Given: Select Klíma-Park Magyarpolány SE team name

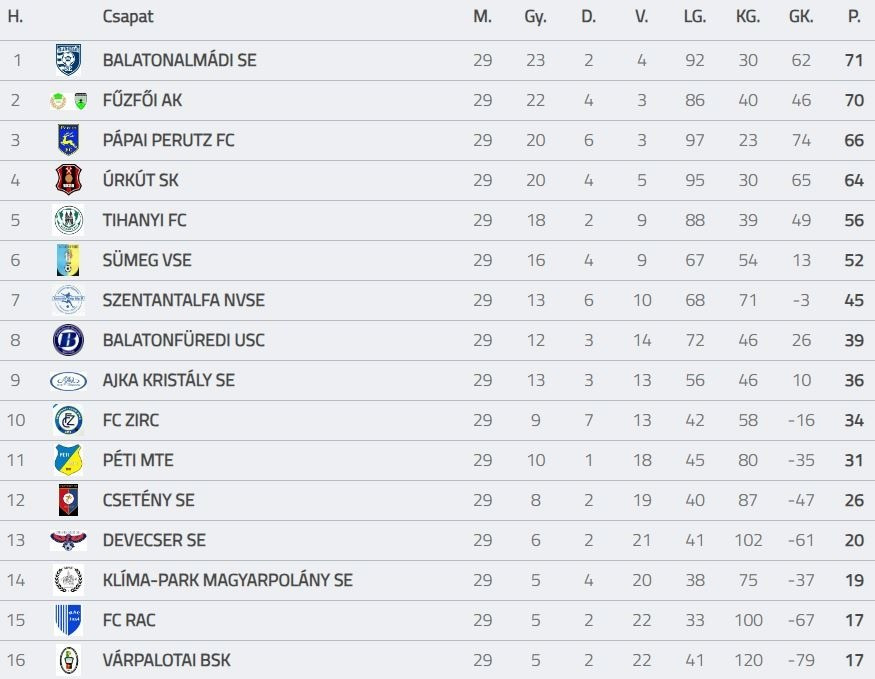Looking at the screenshot, I should 227,580.
